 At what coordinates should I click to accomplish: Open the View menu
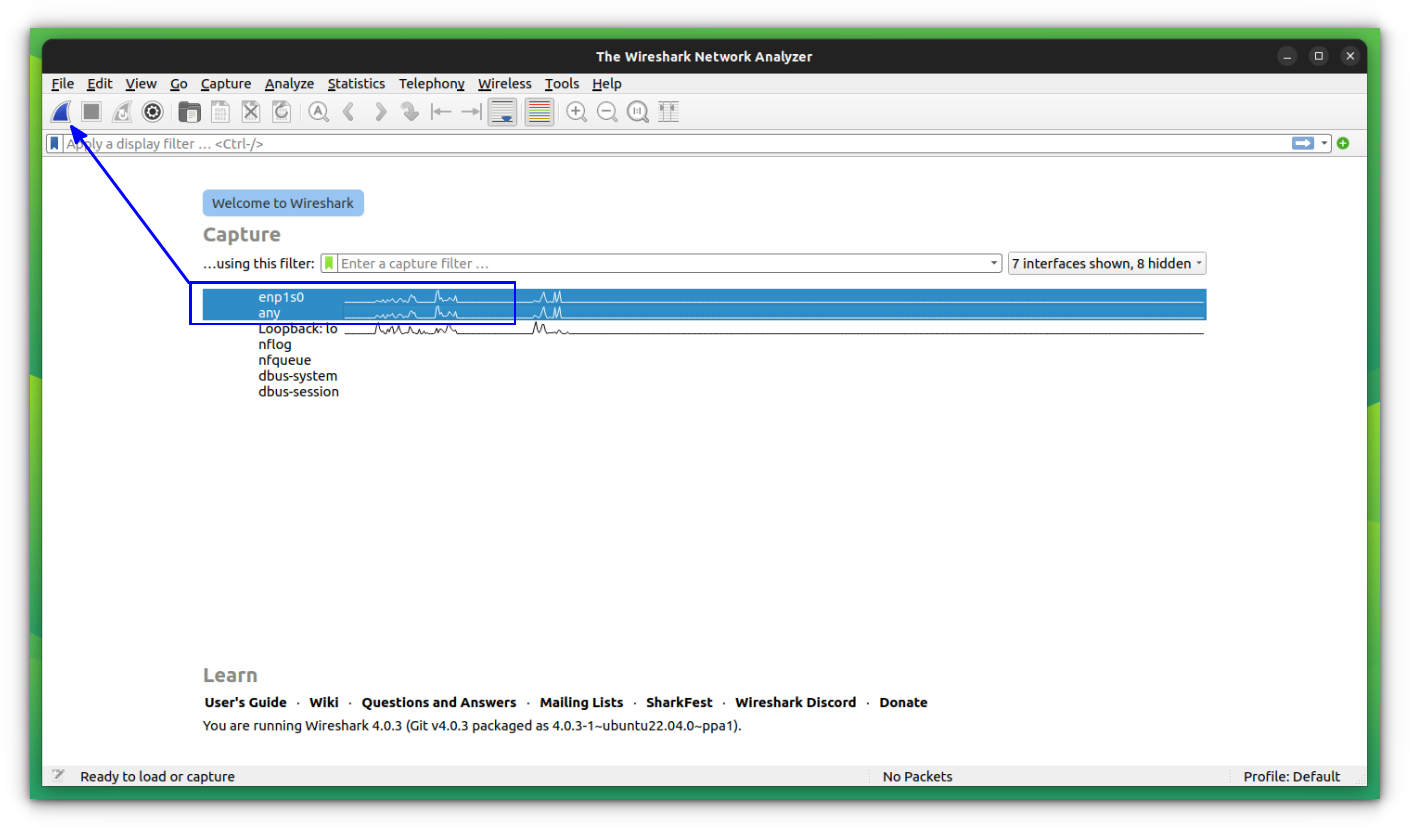pyautogui.click(x=141, y=84)
